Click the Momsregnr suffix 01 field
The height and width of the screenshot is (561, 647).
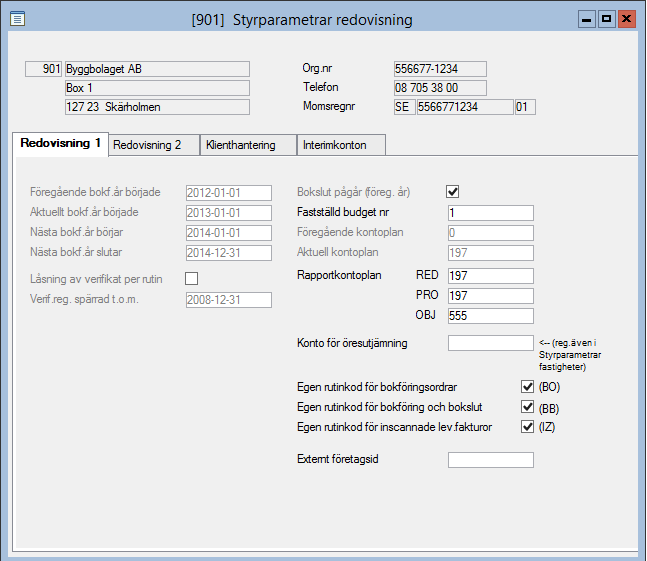coord(525,107)
